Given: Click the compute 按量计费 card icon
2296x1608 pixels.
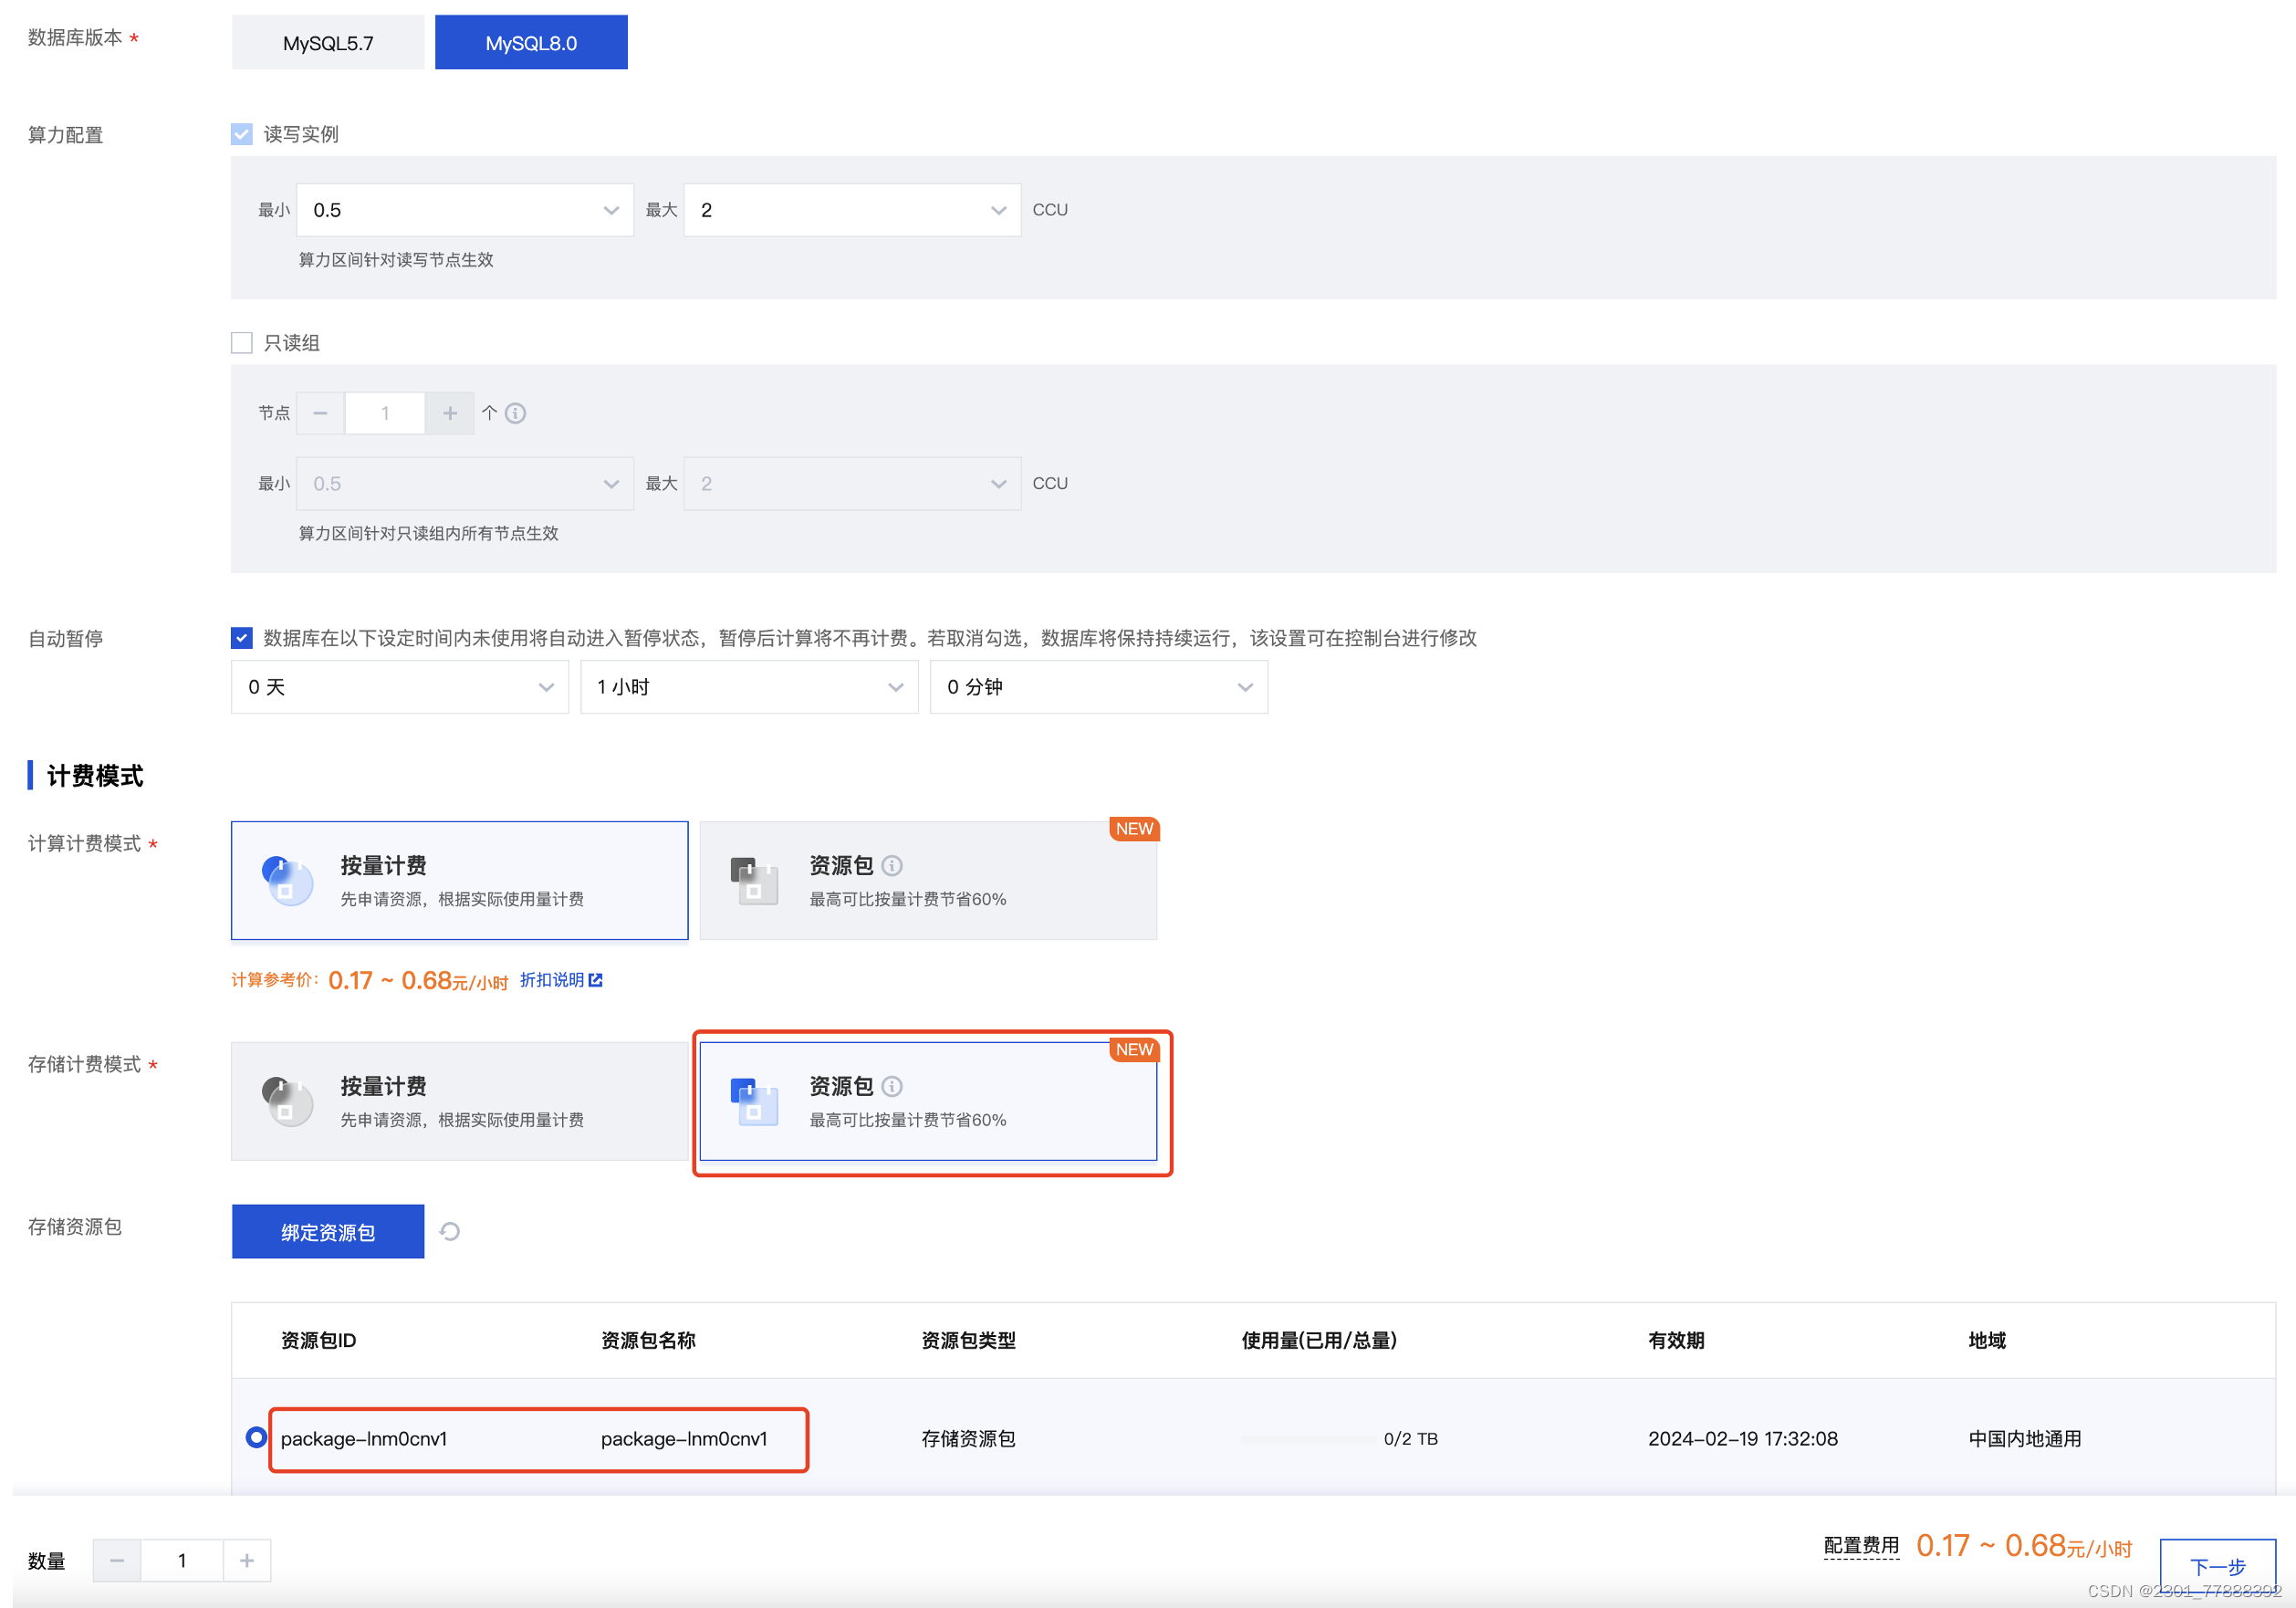Looking at the screenshot, I should [287, 880].
